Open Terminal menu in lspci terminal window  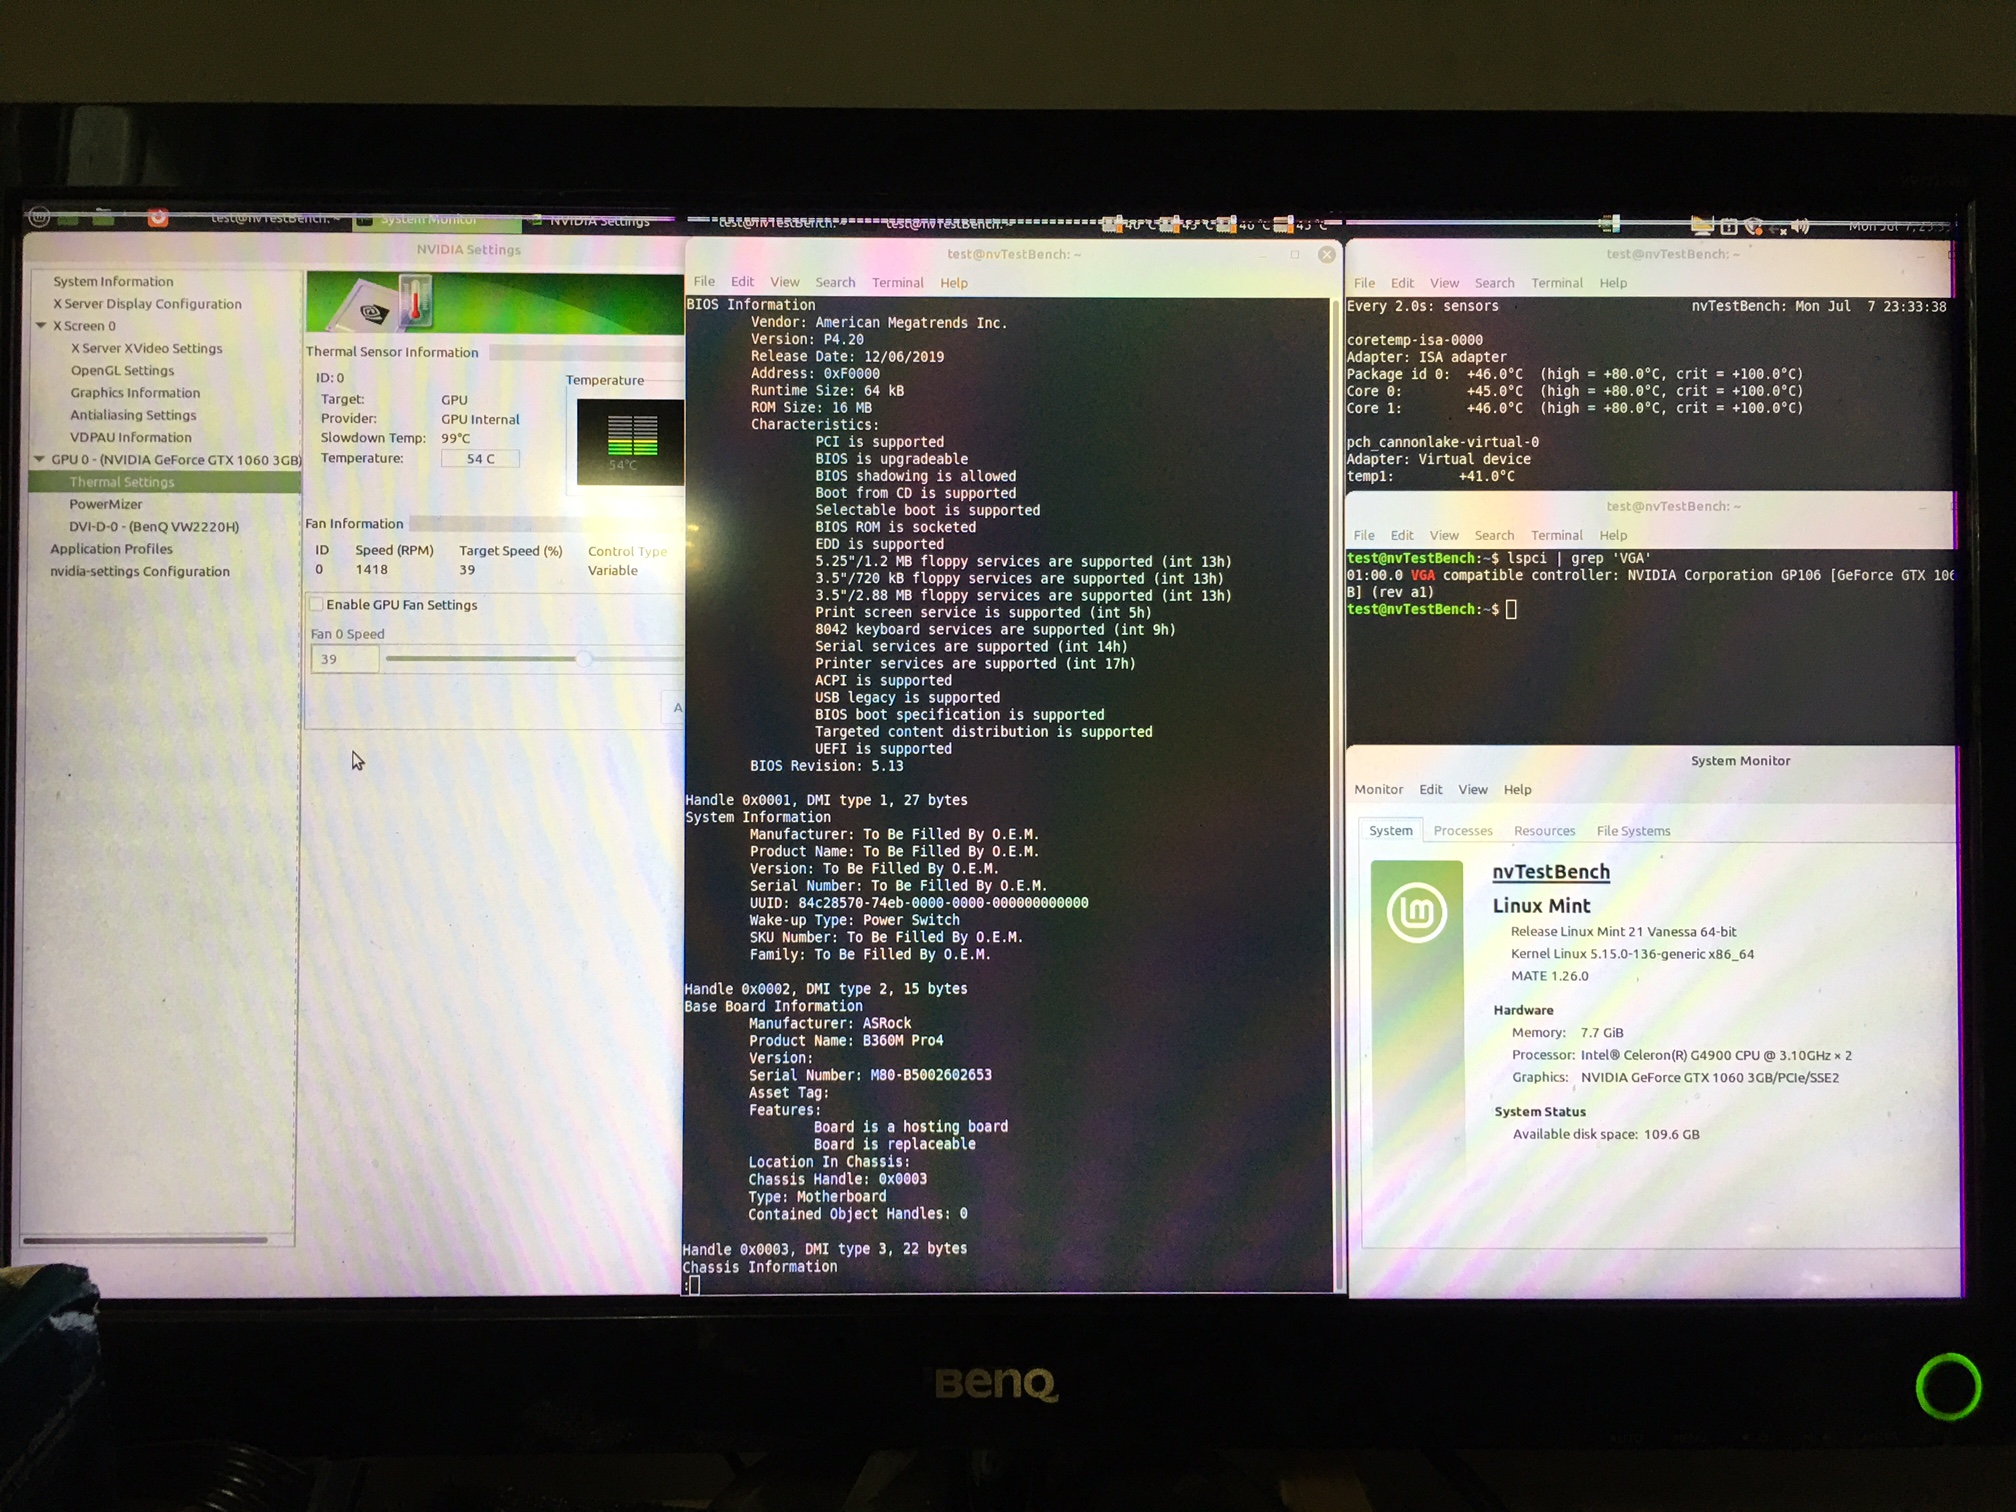[x=1556, y=535]
